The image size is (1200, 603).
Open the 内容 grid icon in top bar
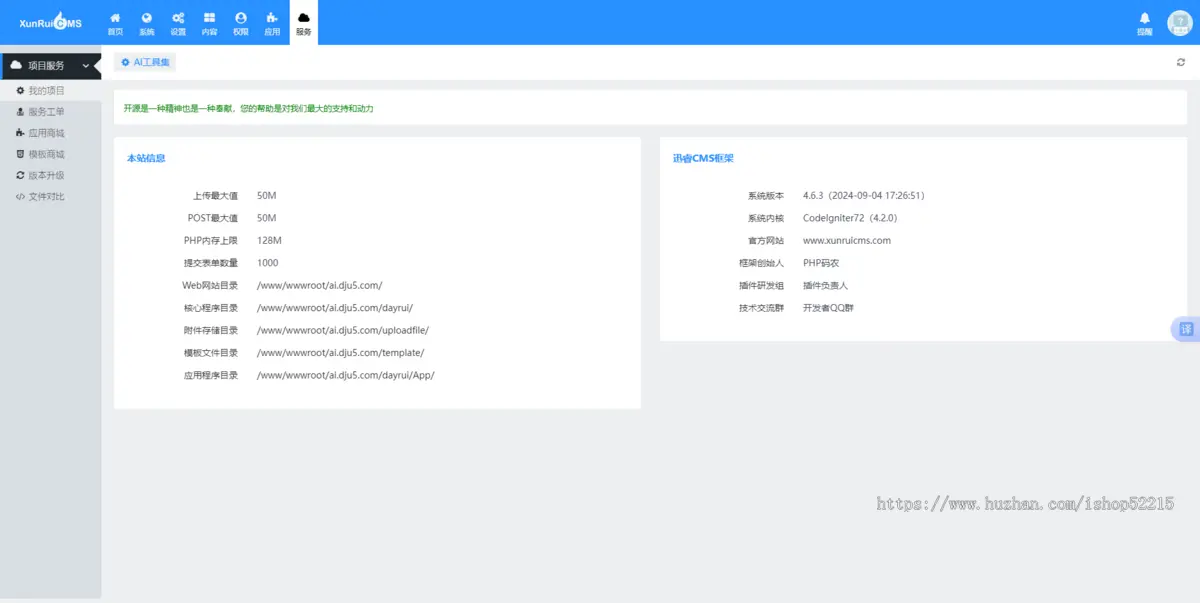tap(209, 17)
